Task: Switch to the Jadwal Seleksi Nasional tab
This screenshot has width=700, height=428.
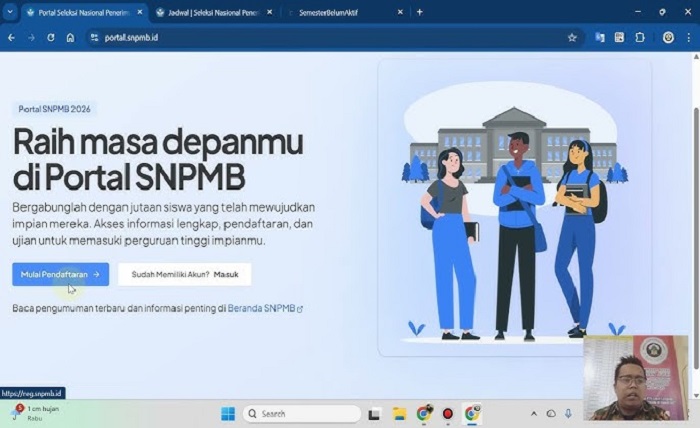Action: [x=213, y=12]
